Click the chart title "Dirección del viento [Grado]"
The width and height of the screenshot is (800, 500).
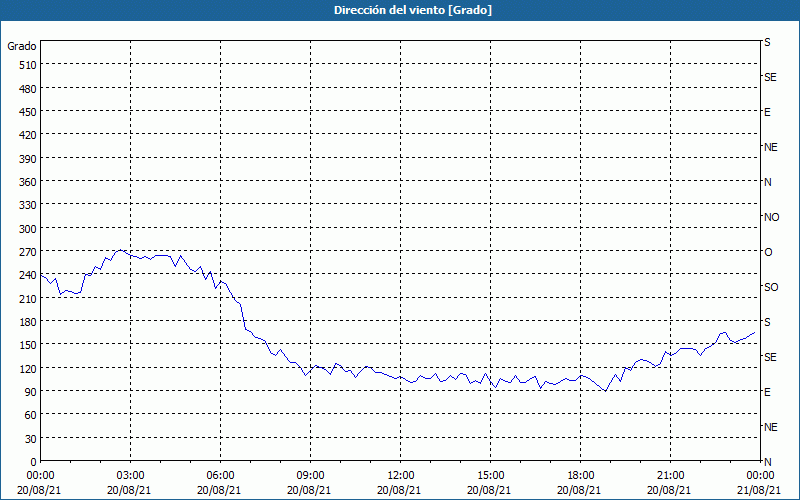[x=413, y=10]
